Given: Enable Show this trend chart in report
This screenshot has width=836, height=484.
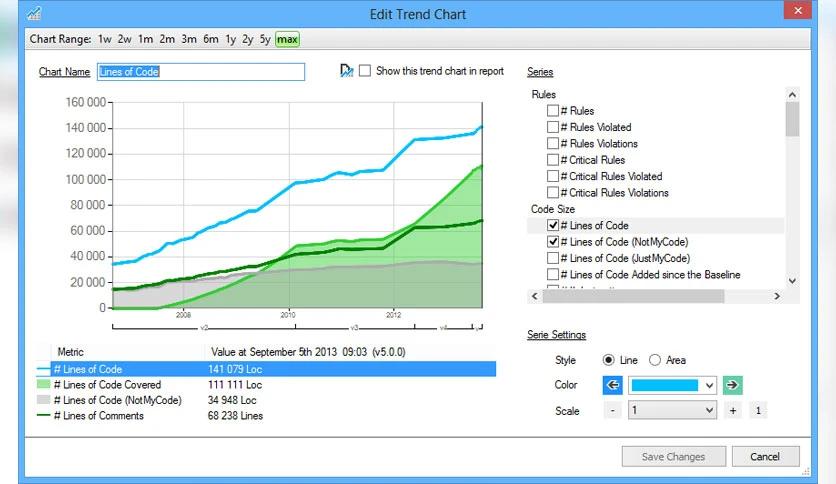Looking at the screenshot, I should point(365,71).
